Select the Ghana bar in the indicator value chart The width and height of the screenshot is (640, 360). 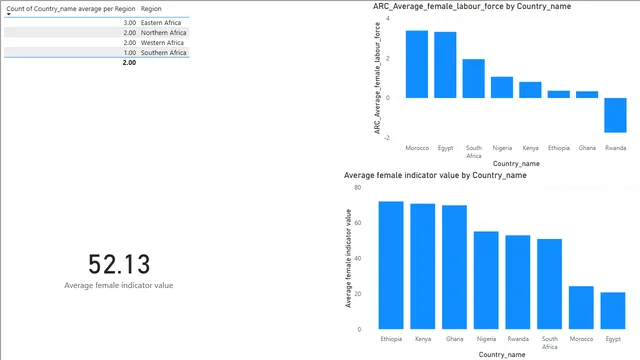click(454, 267)
